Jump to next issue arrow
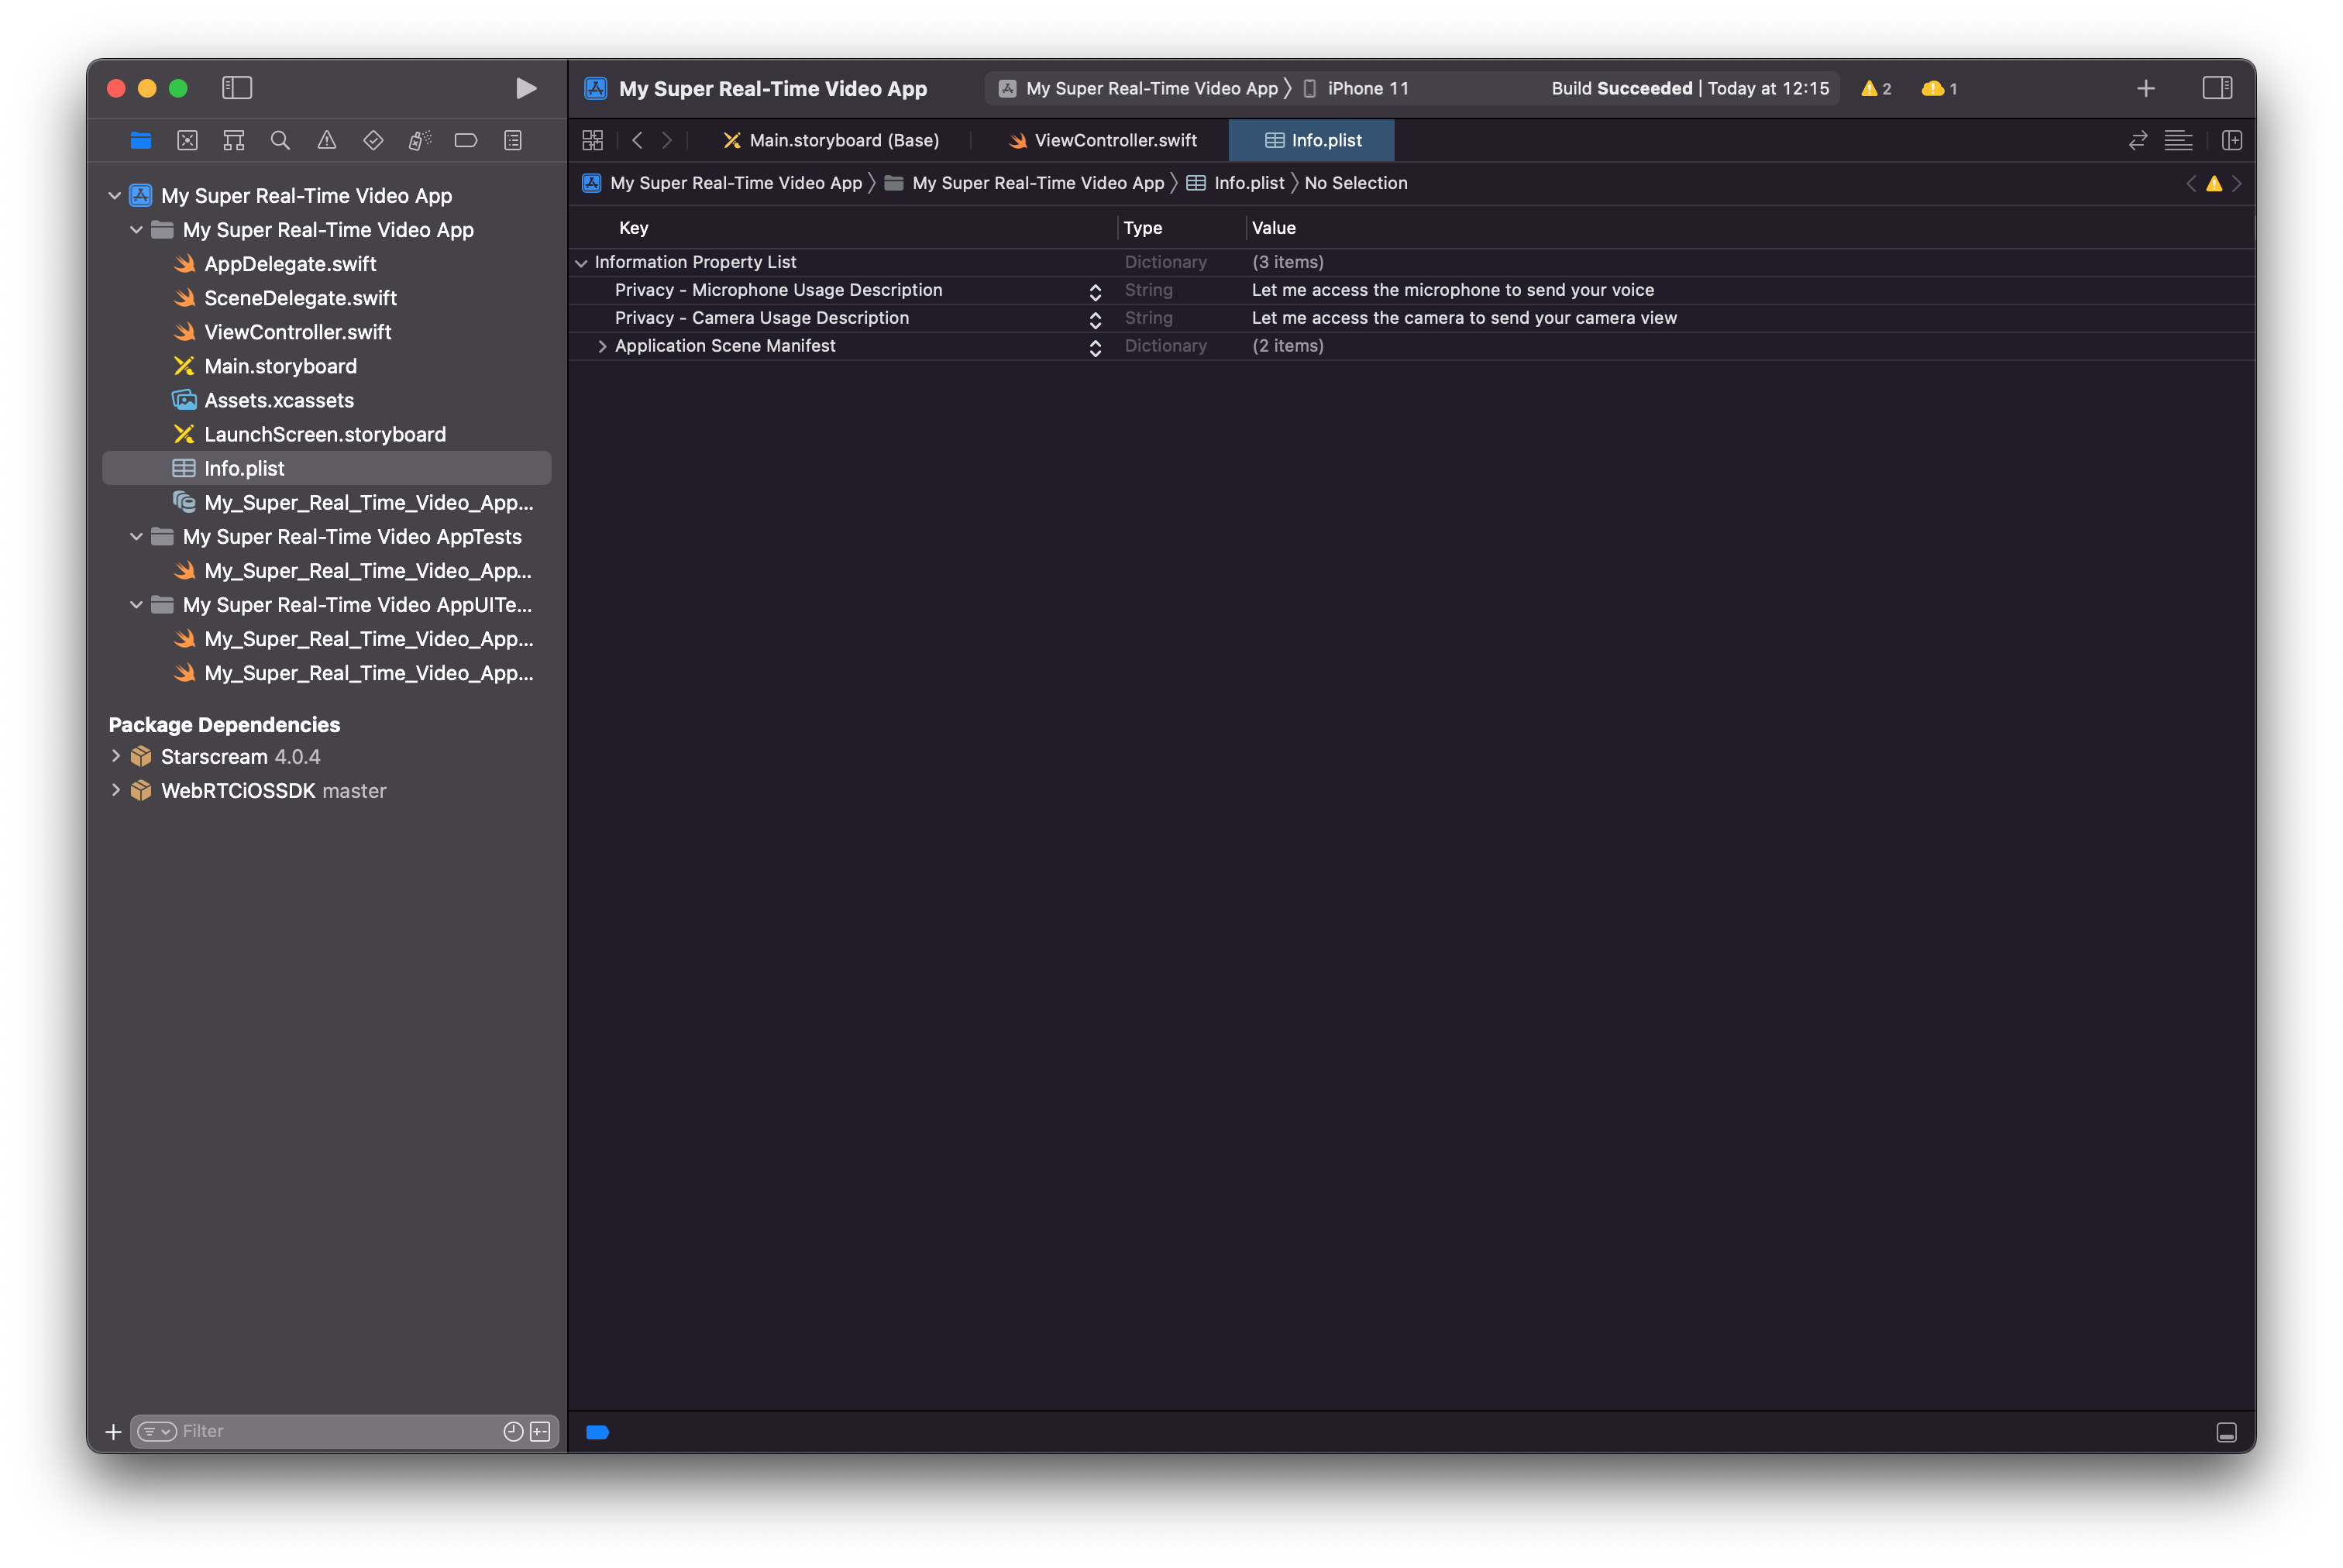Viewport: 2343px width, 1568px height. pos(2237,184)
